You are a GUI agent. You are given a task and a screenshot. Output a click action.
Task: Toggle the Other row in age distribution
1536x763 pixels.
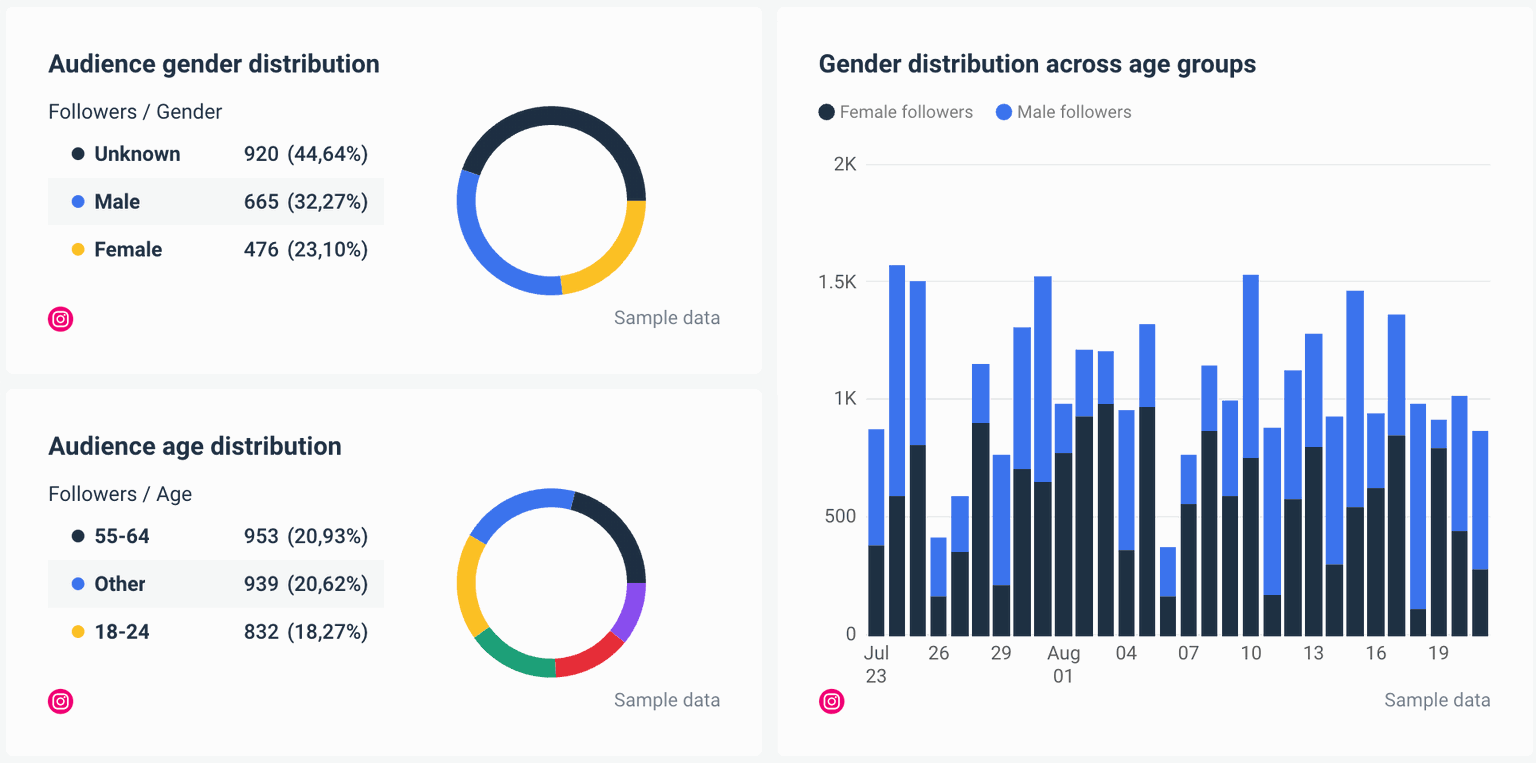216,584
